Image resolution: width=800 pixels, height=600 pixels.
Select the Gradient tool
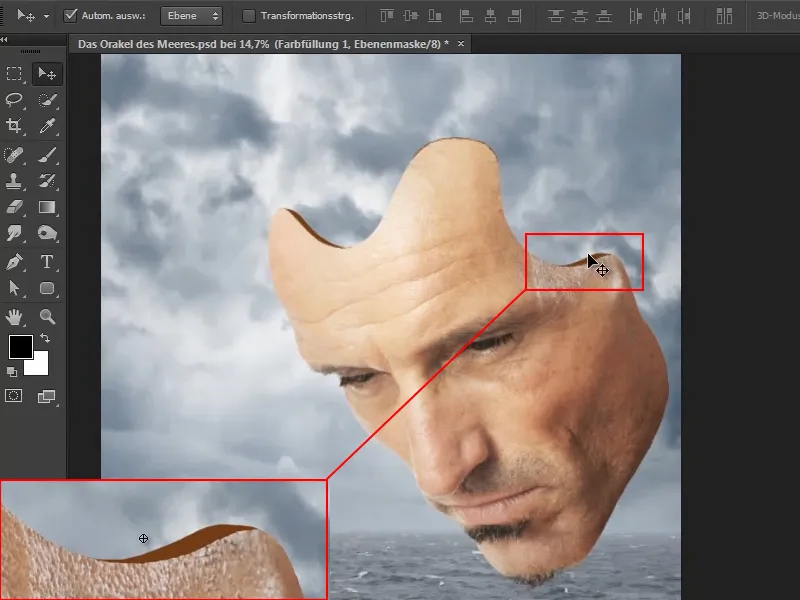tap(47, 207)
